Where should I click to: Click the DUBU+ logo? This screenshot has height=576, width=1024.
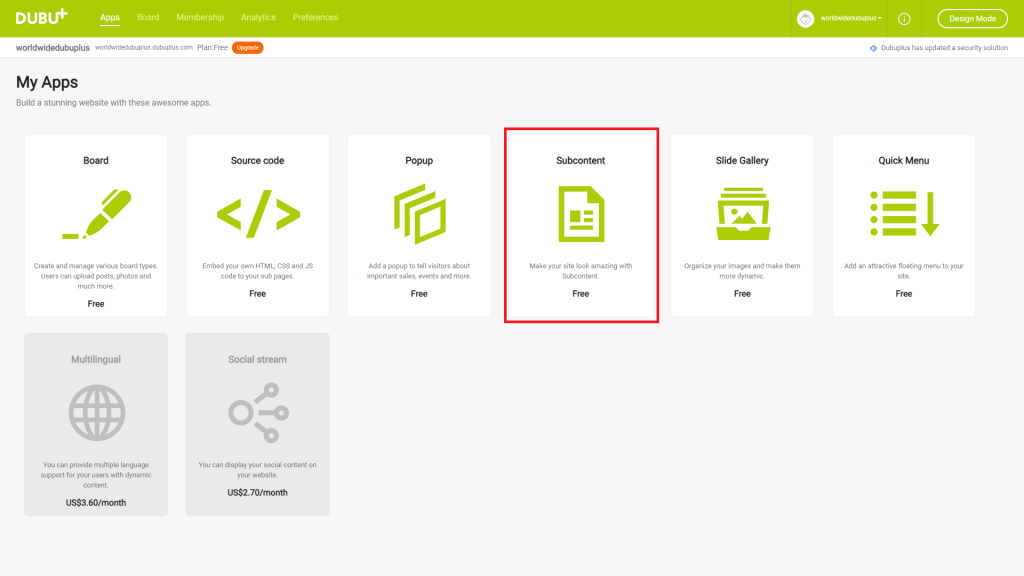[42, 17]
